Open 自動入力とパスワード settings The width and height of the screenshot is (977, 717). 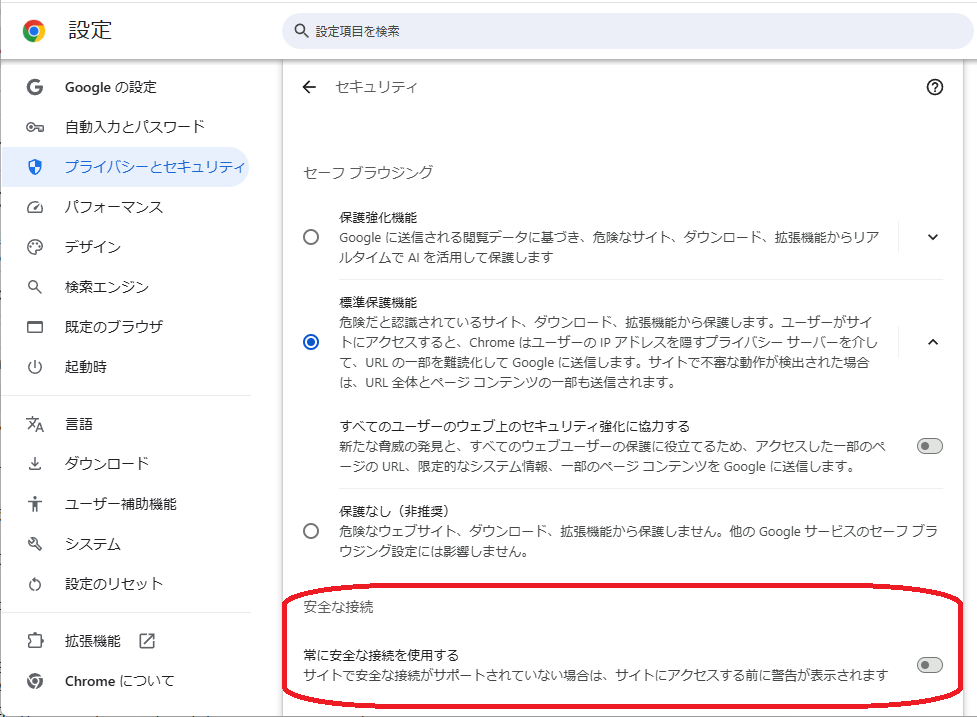pos(126,127)
